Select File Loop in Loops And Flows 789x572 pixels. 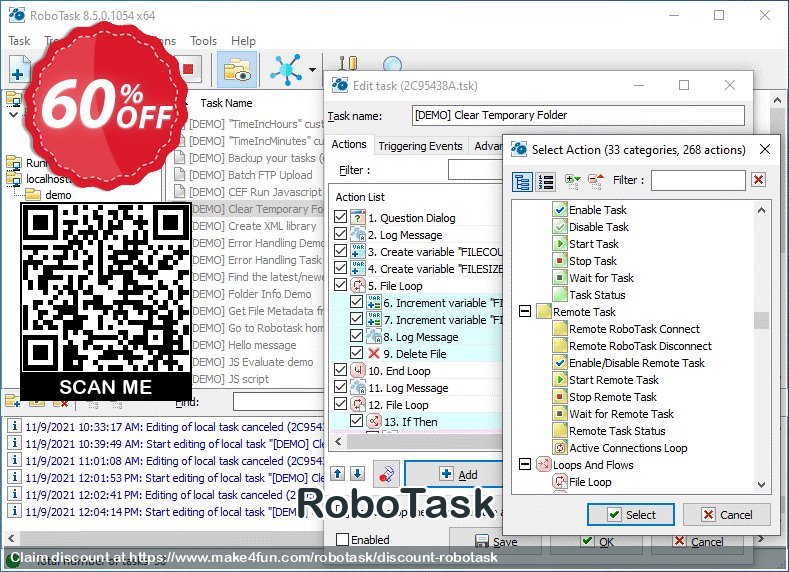pos(590,482)
